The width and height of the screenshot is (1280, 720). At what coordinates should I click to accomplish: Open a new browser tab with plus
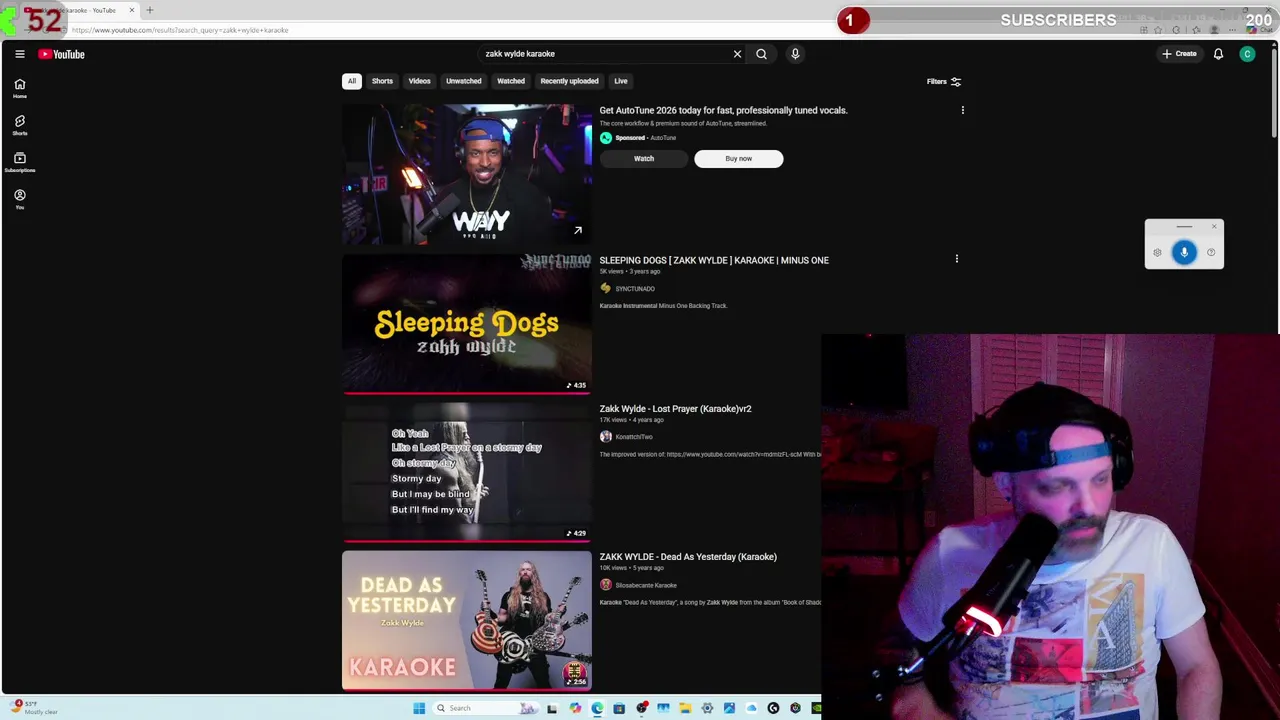[149, 10]
